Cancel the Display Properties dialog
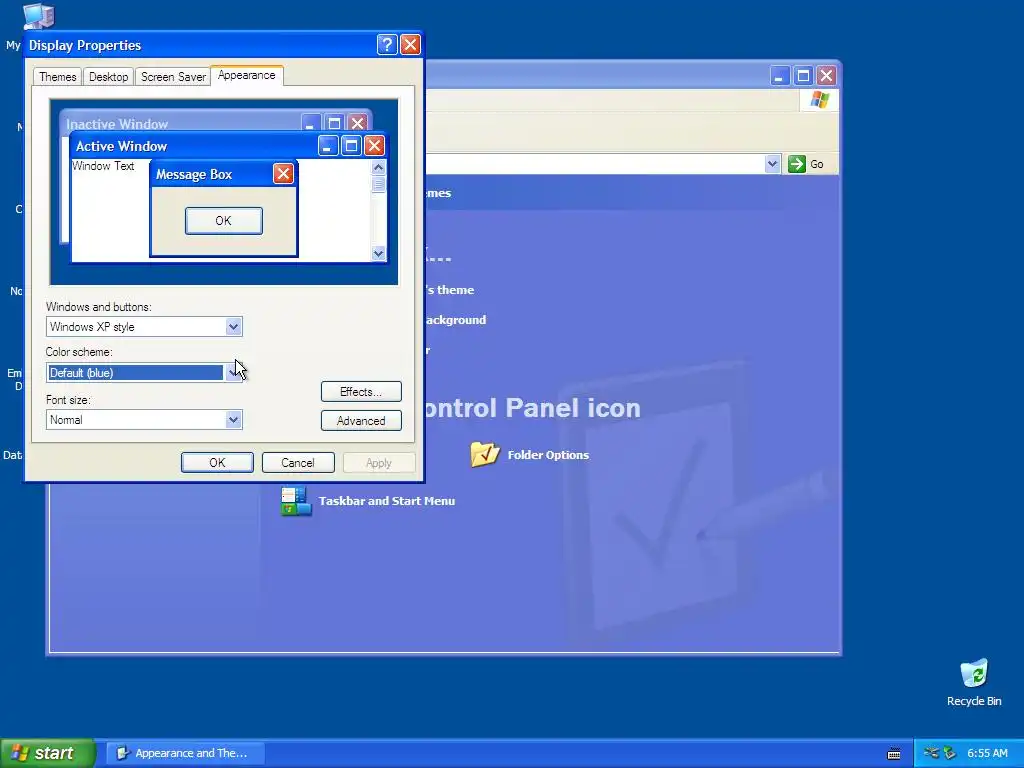 [x=298, y=462]
